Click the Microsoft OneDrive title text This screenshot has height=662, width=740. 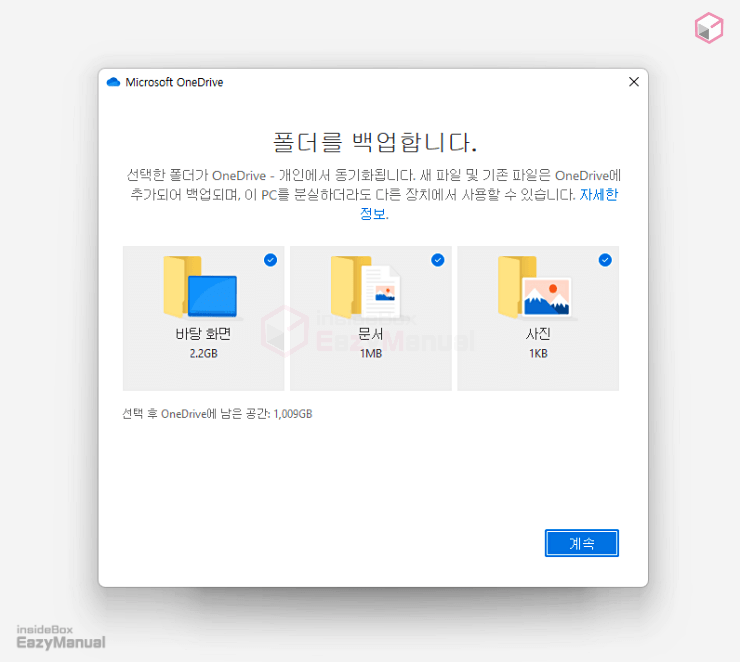point(174,82)
